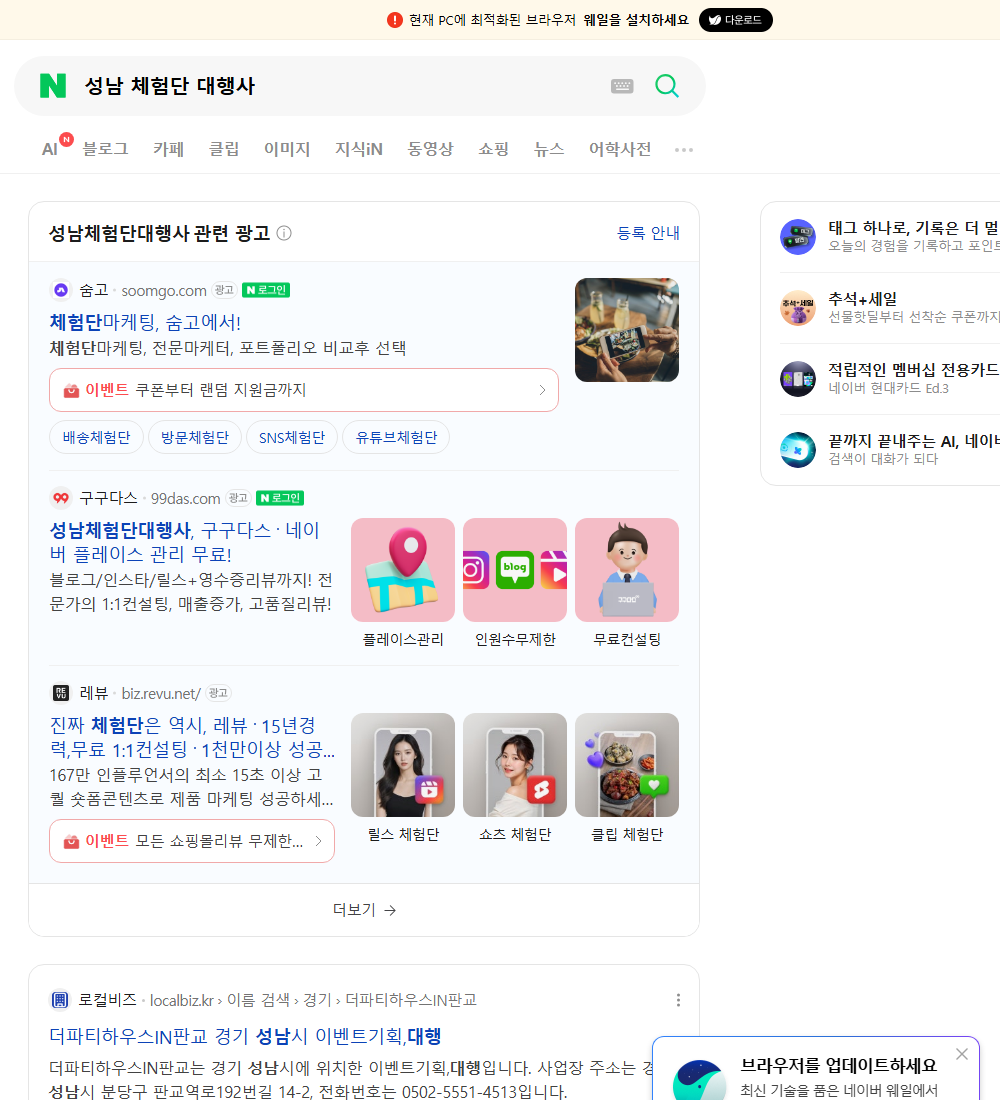Open the biz.revu.net/ URL link

point(161,694)
